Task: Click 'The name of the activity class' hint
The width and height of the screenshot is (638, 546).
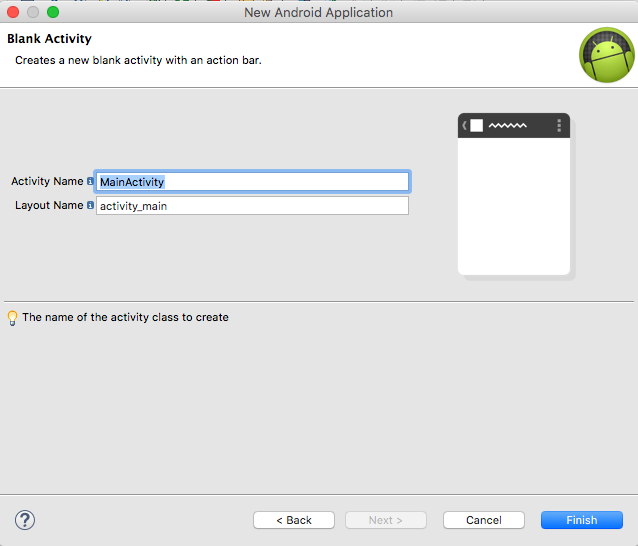Action: click(125, 317)
